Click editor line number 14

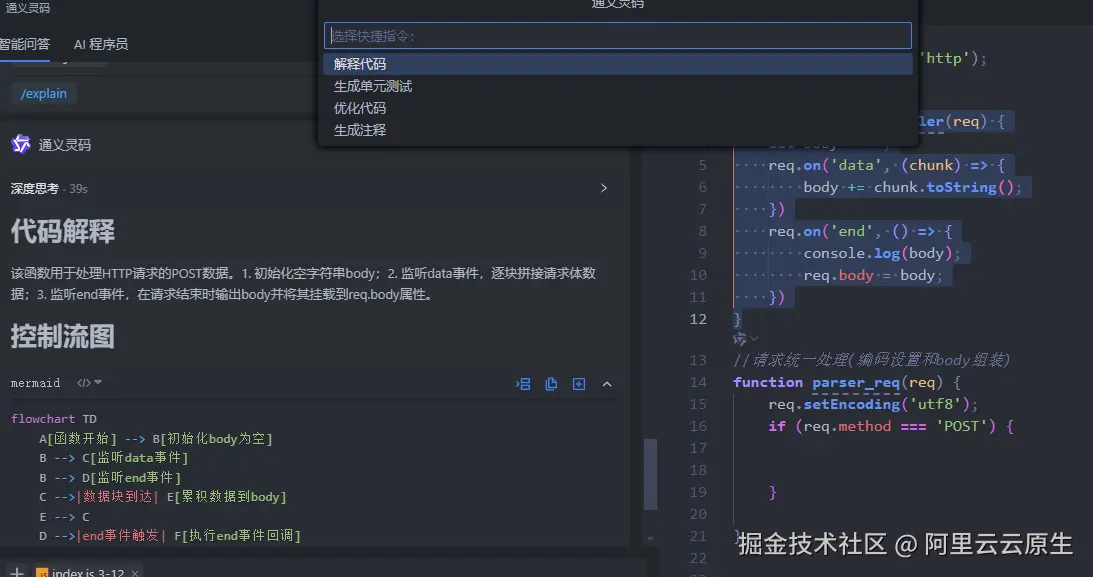click(698, 382)
